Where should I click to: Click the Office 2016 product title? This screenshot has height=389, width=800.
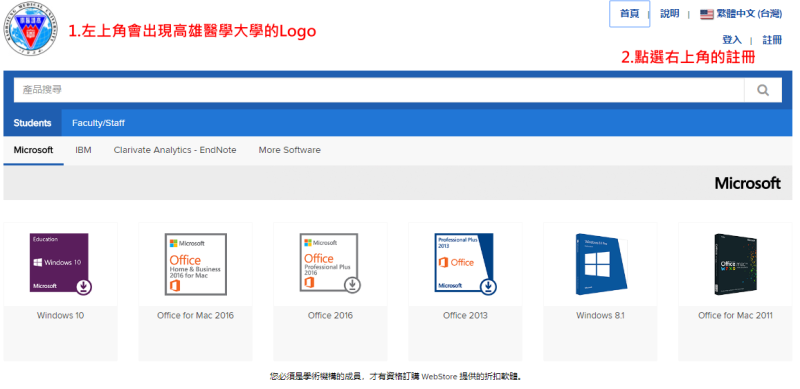(x=330, y=315)
